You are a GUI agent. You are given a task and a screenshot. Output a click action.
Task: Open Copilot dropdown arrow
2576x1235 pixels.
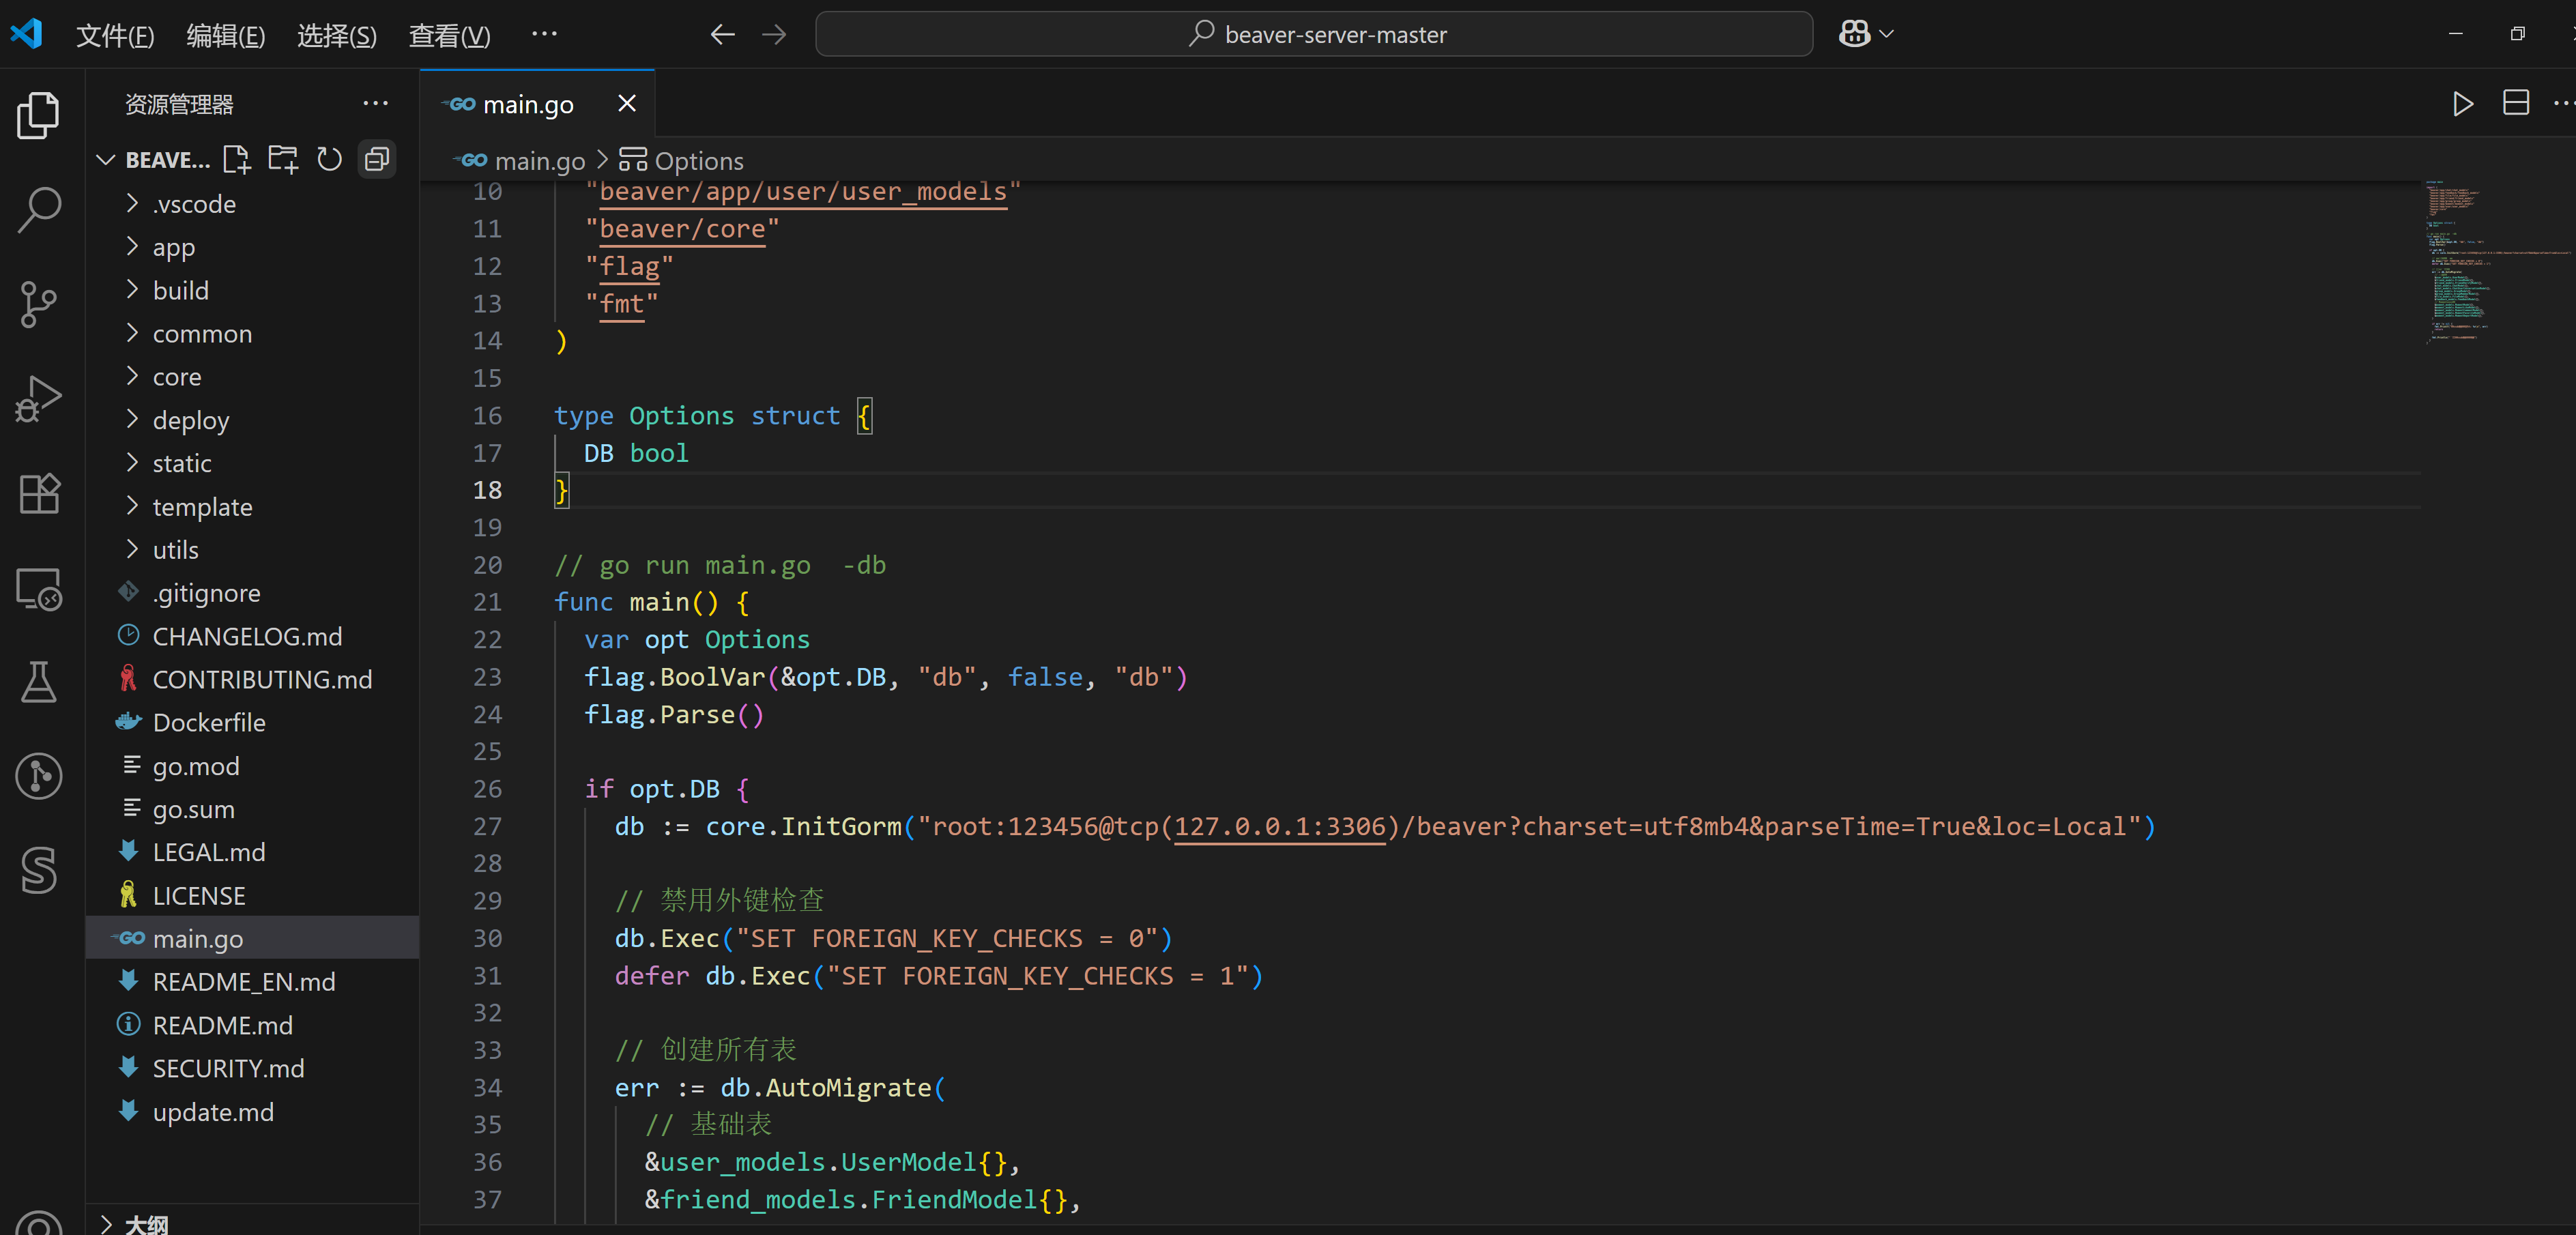click(1887, 34)
